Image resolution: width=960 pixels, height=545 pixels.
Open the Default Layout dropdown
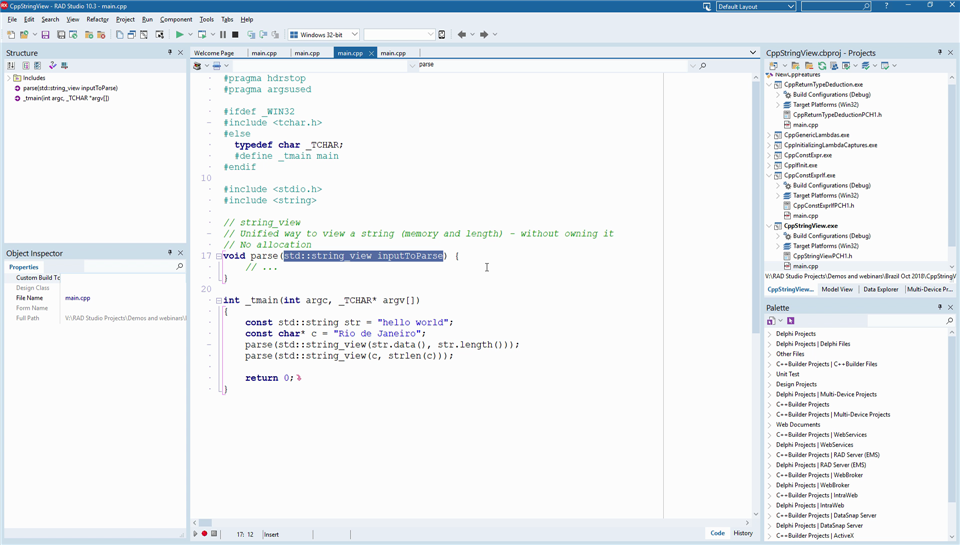(x=790, y=6)
